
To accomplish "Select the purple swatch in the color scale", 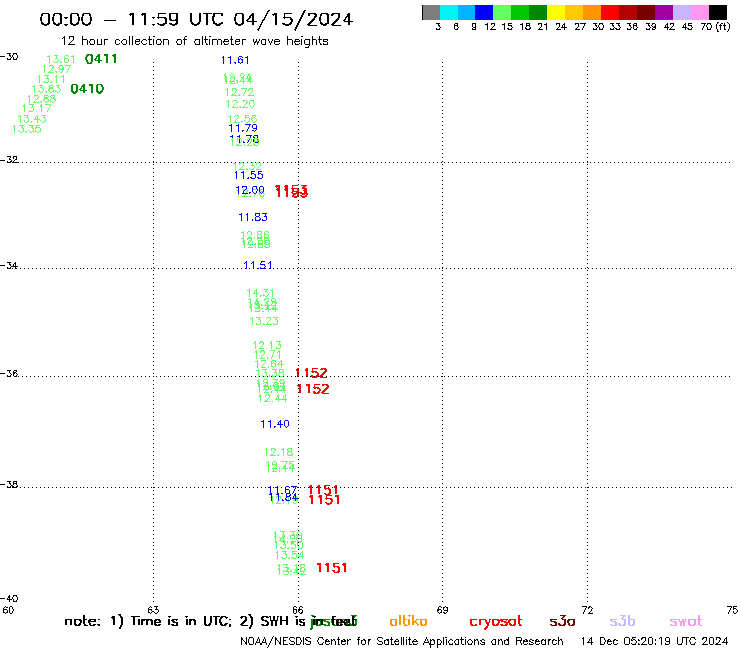I will coord(664,12).
